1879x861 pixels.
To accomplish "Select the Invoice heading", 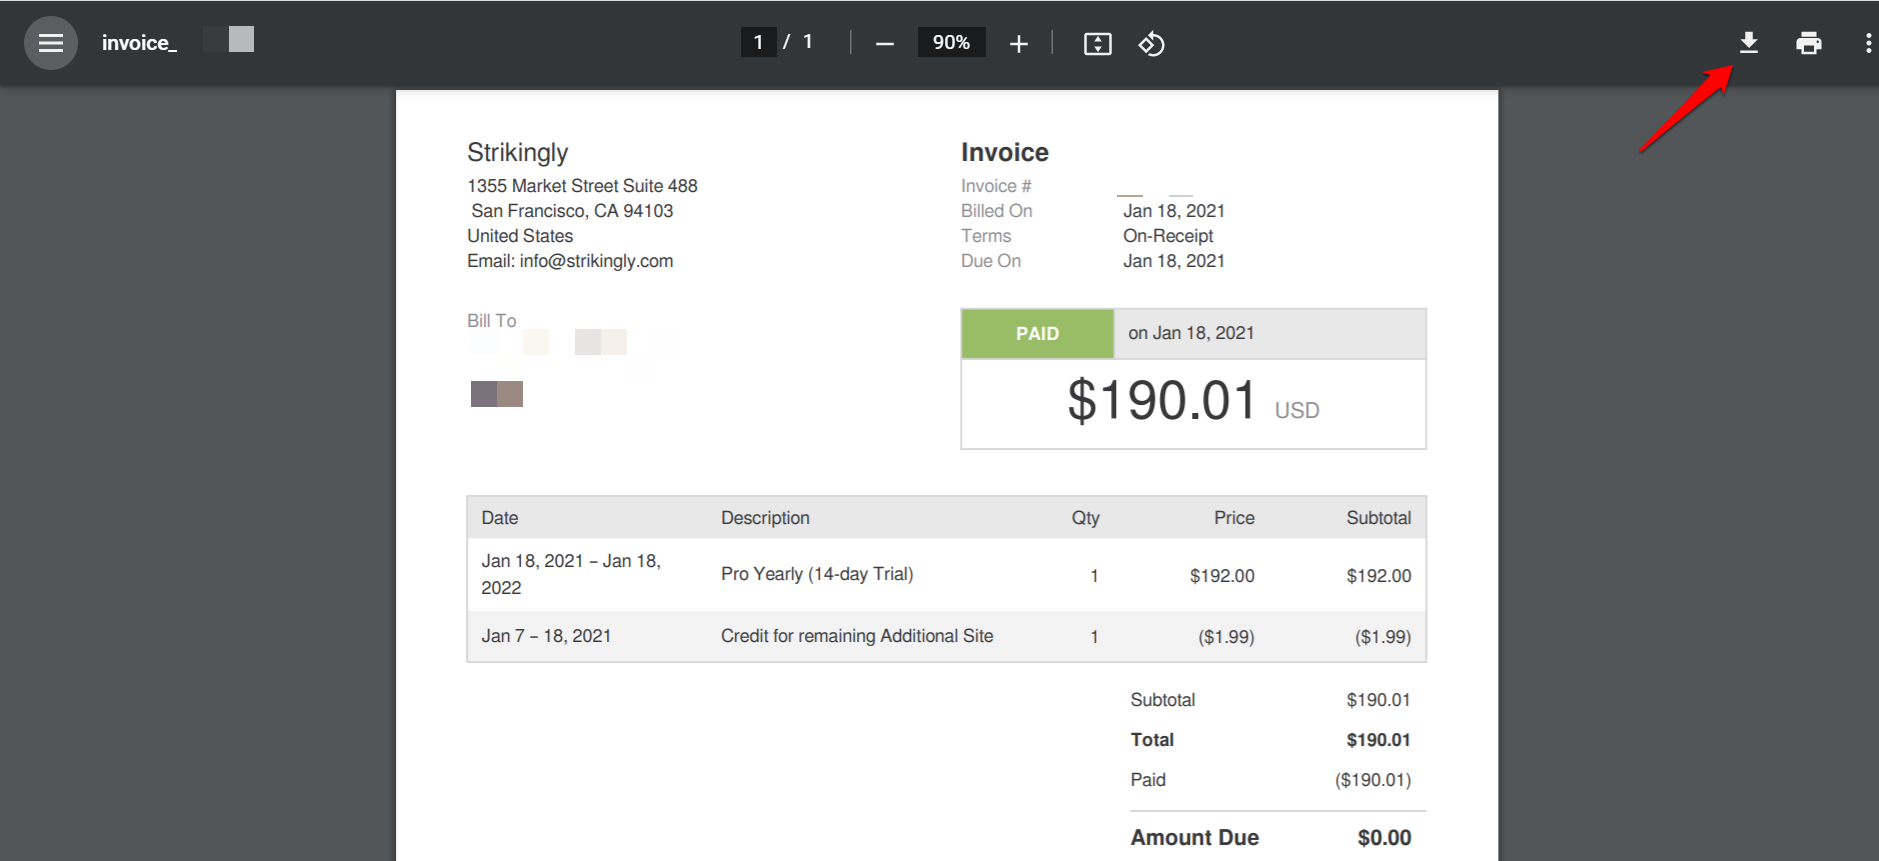I will [1005, 152].
